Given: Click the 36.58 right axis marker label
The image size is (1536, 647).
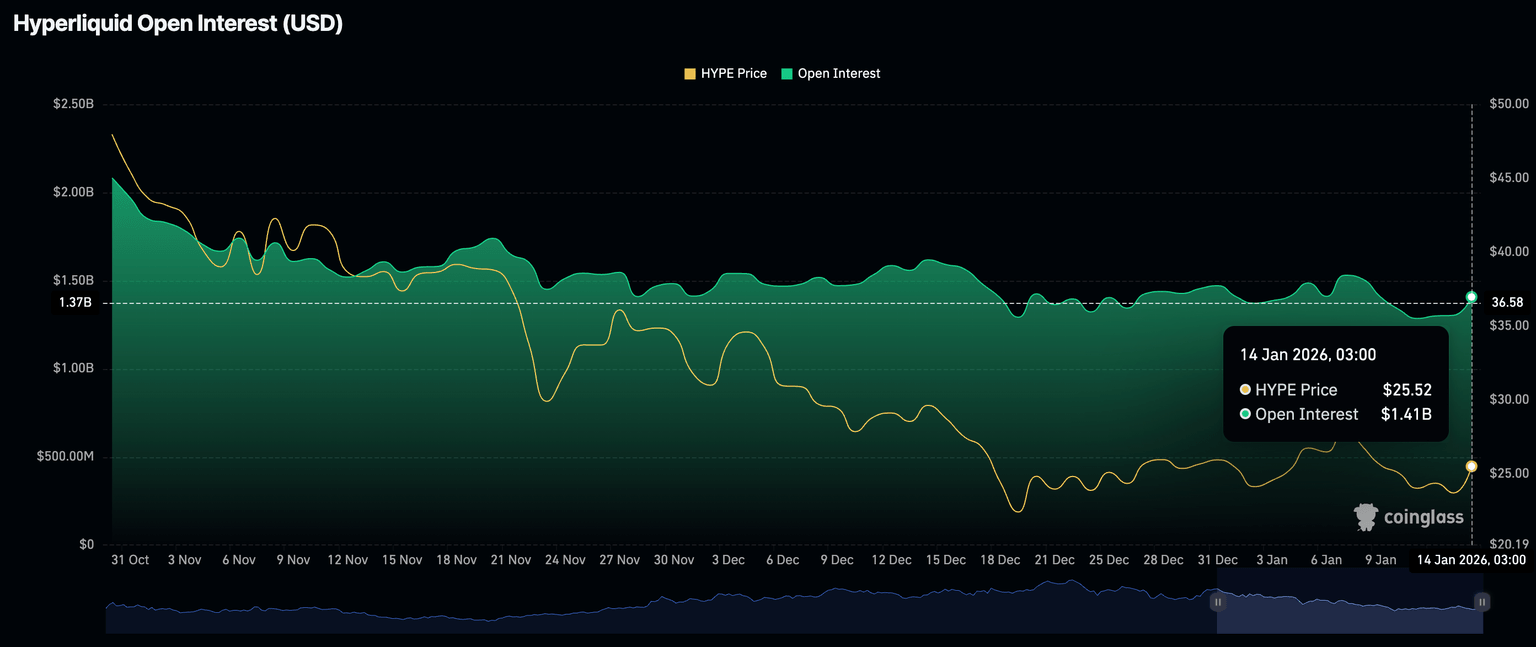Looking at the screenshot, I should point(1506,302).
